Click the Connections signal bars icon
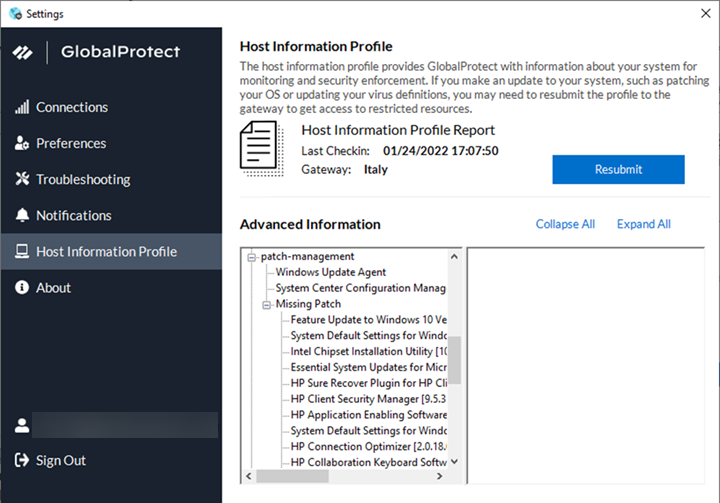The image size is (720, 503). pos(22,108)
